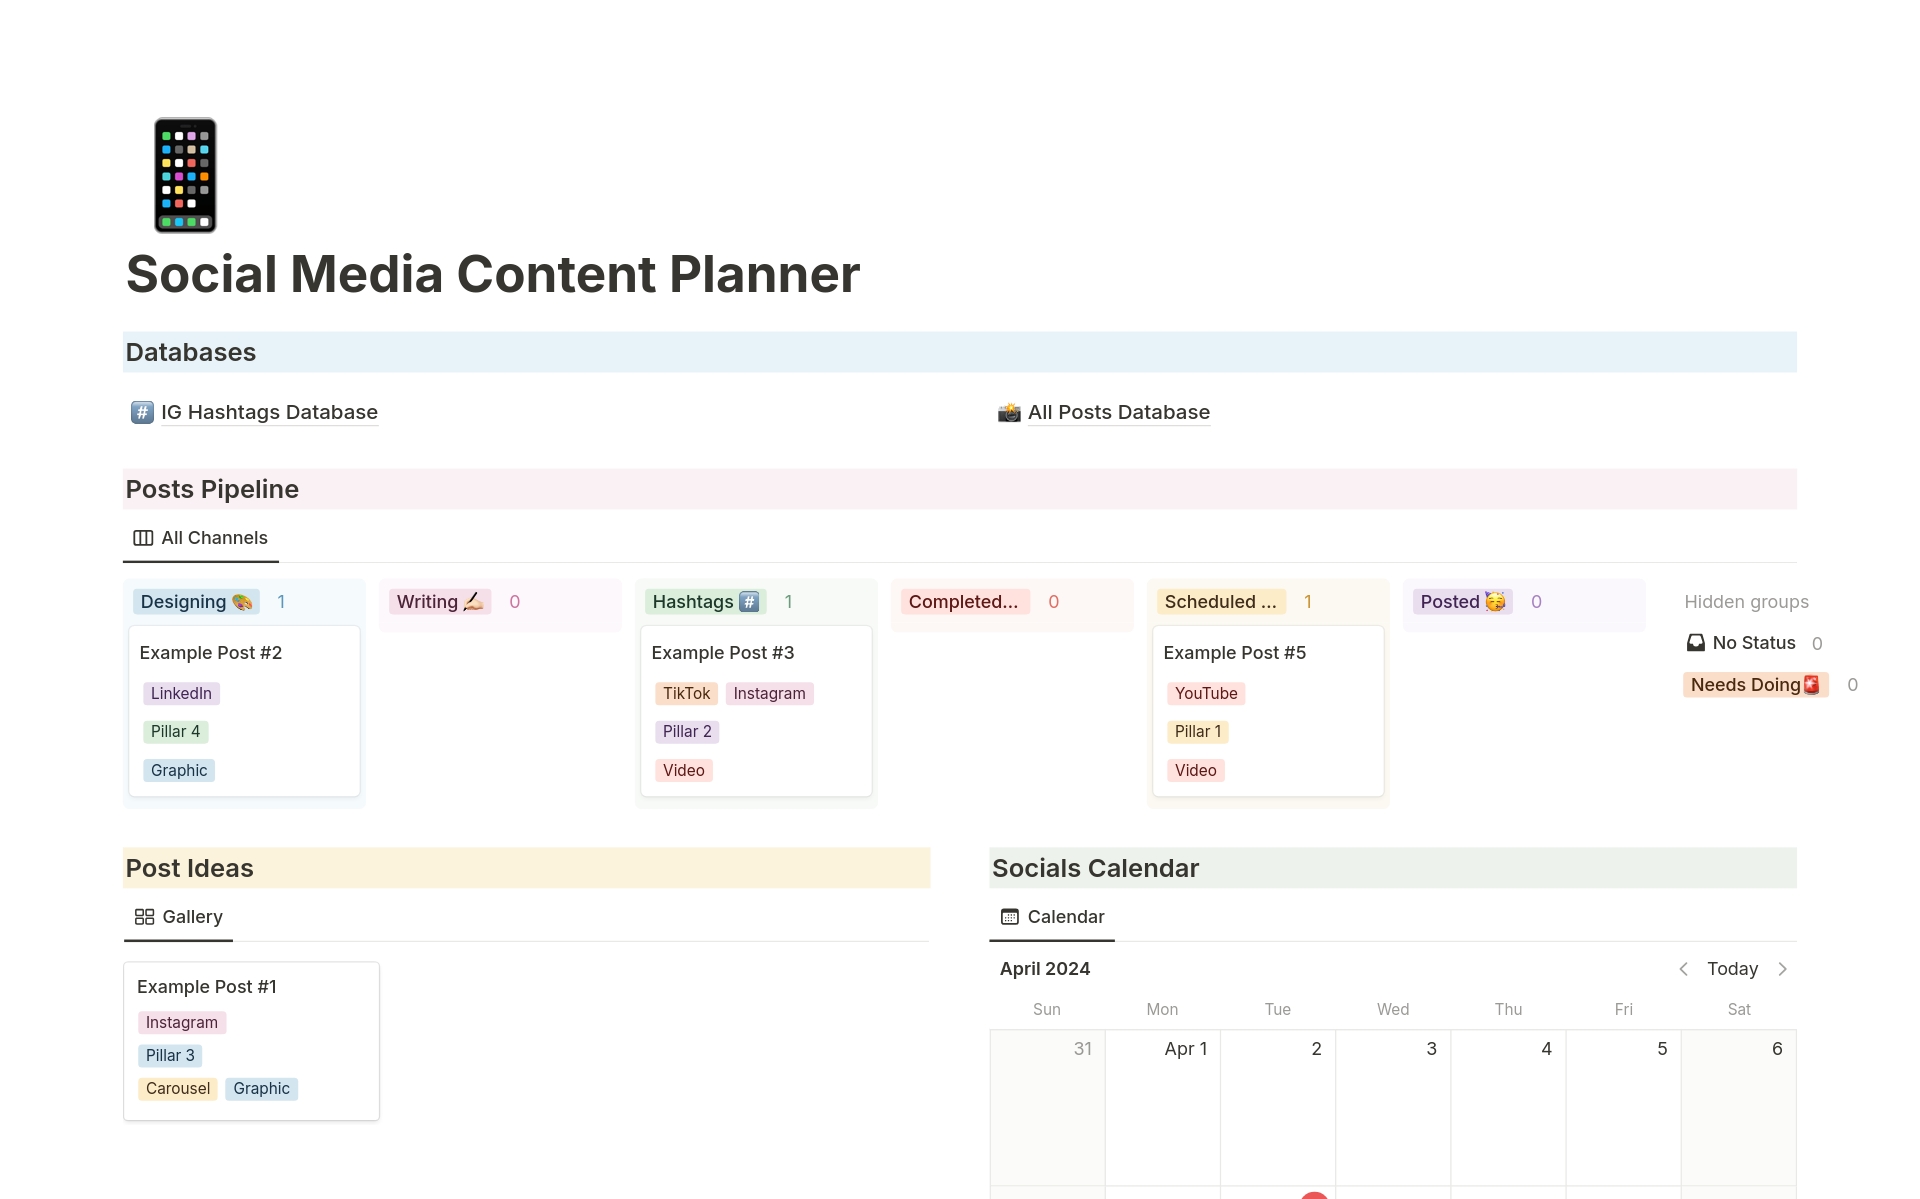Viewport: 1920px width, 1199px height.
Task: Toggle visibility of Completed column
Action: pyautogui.click(x=963, y=601)
